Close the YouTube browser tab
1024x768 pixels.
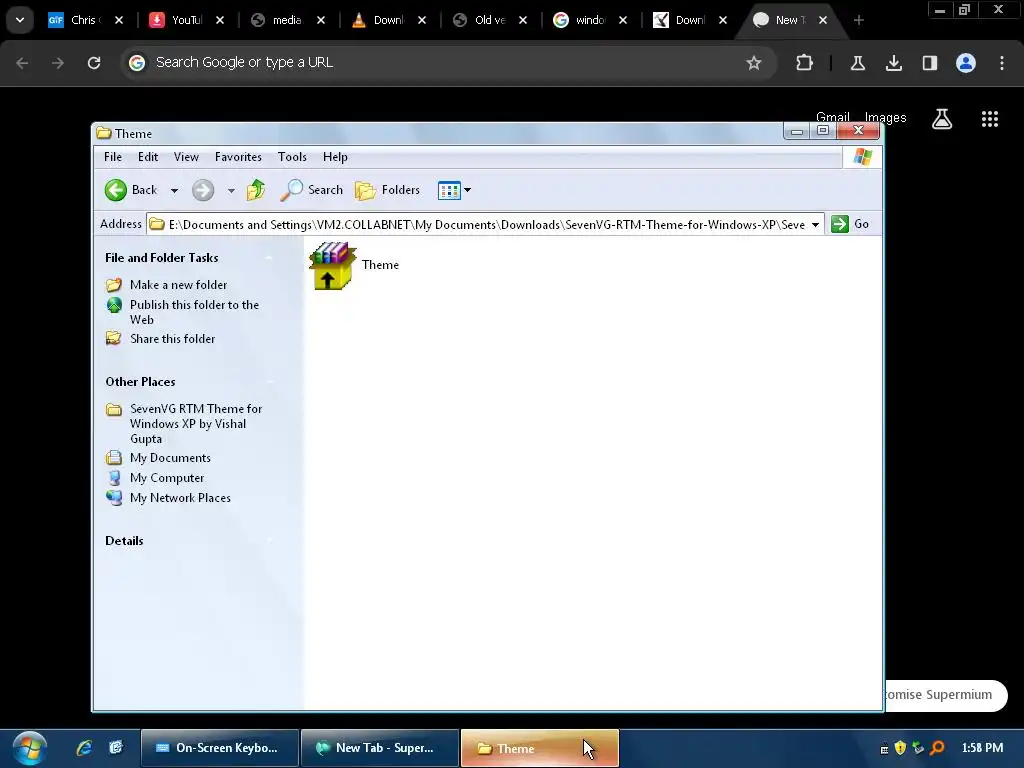tap(220, 20)
